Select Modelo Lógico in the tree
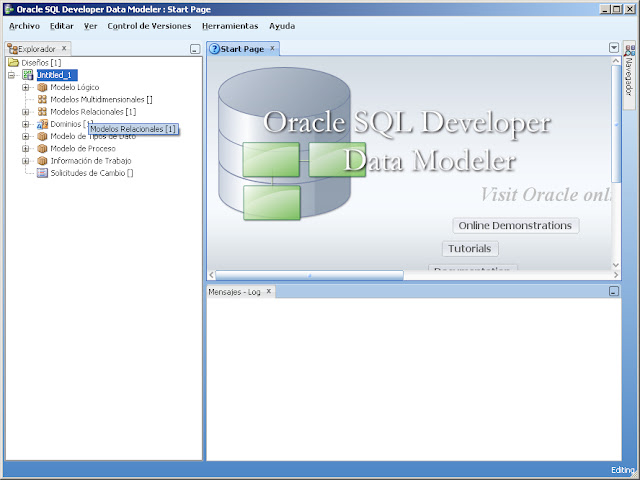640x480 pixels. 75,87
